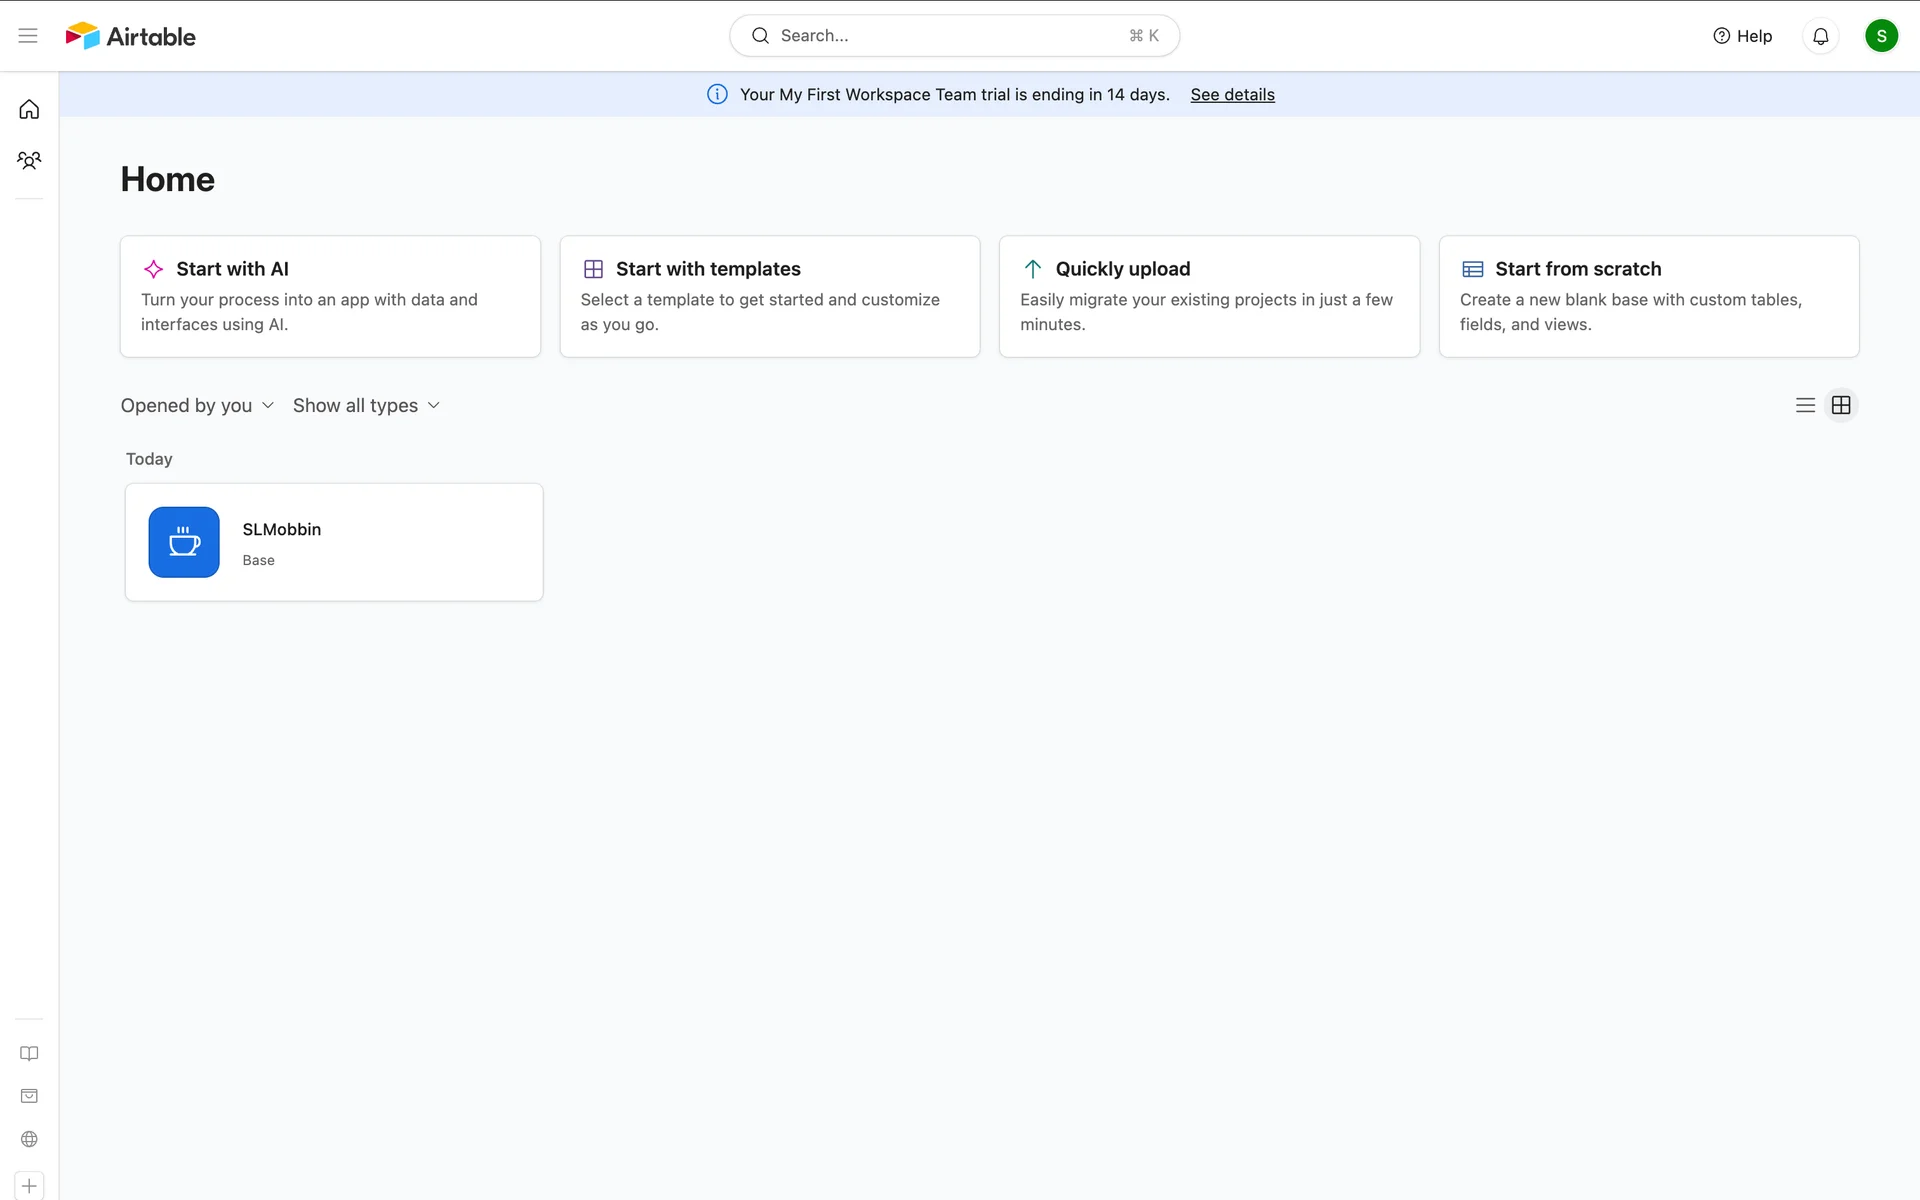Expand the Opened by you dropdown

[197, 405]
